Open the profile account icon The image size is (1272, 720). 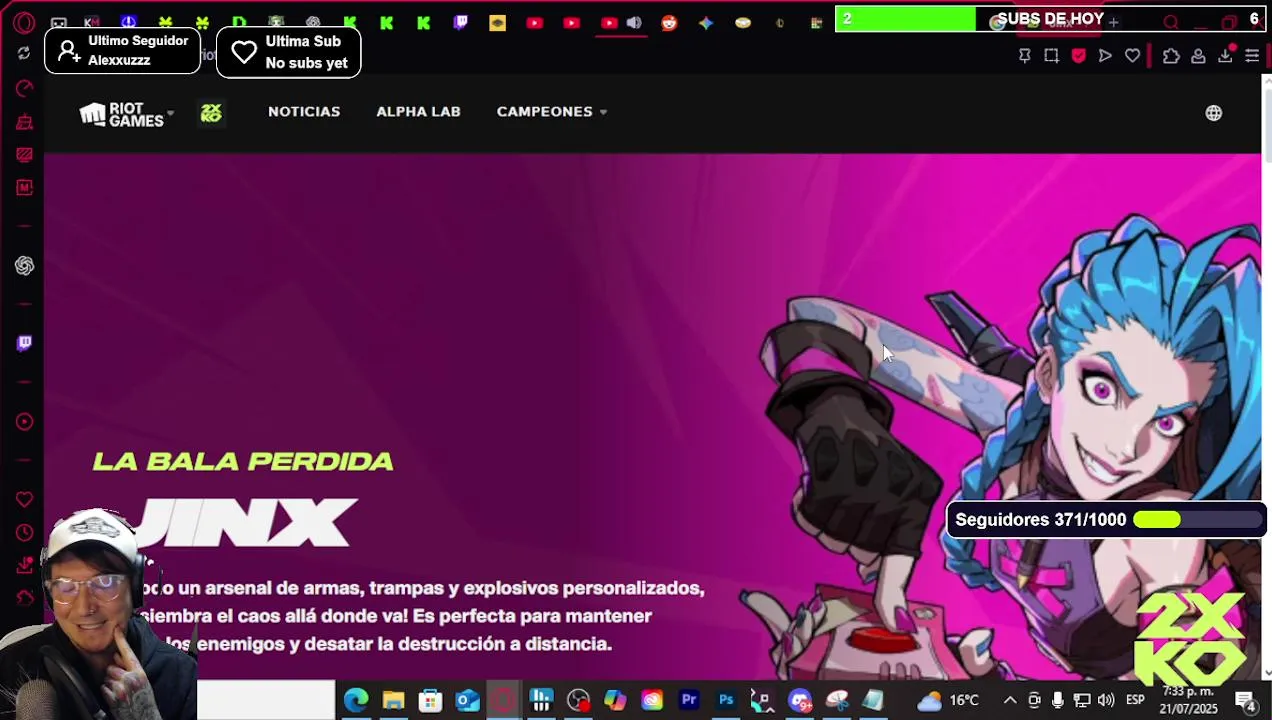[x=1198, y=56]
